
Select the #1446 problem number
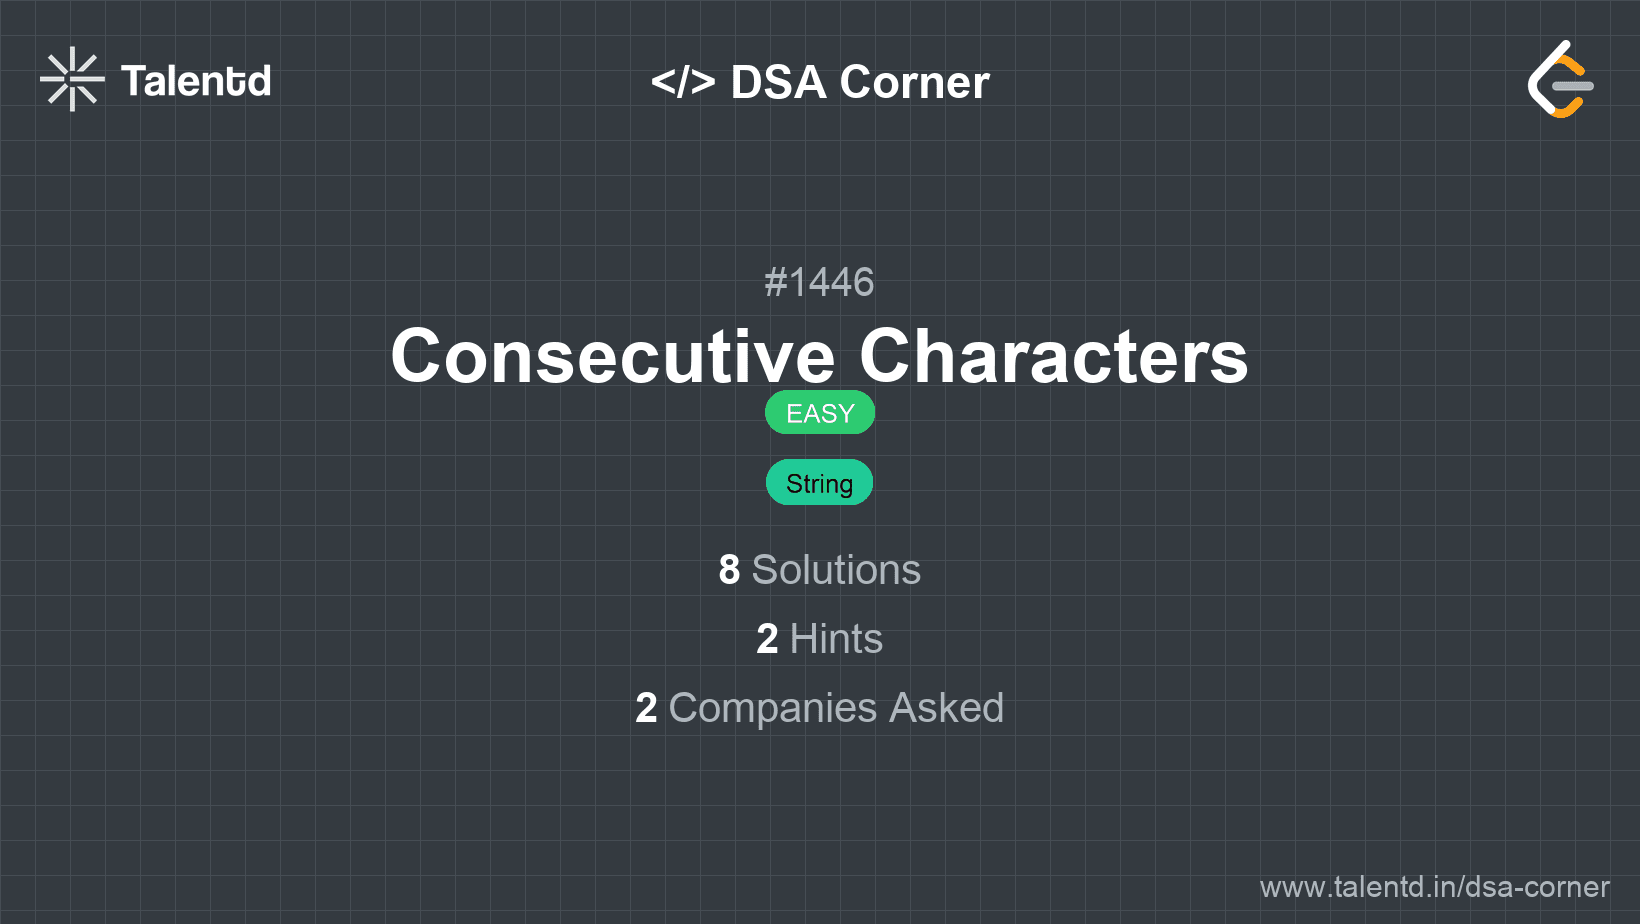click(x=819, y=283)
